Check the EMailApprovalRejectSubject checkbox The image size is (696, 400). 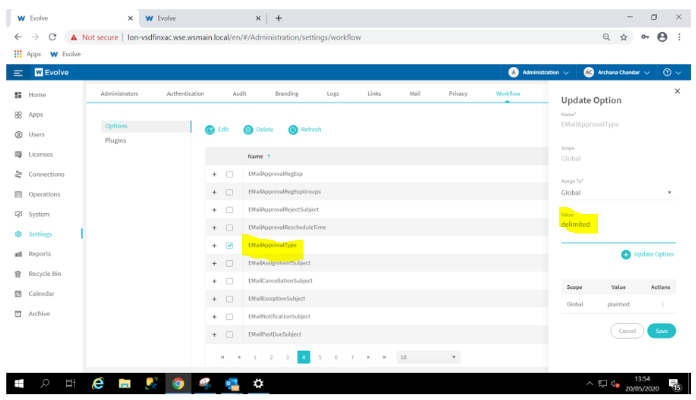point(230,209)
